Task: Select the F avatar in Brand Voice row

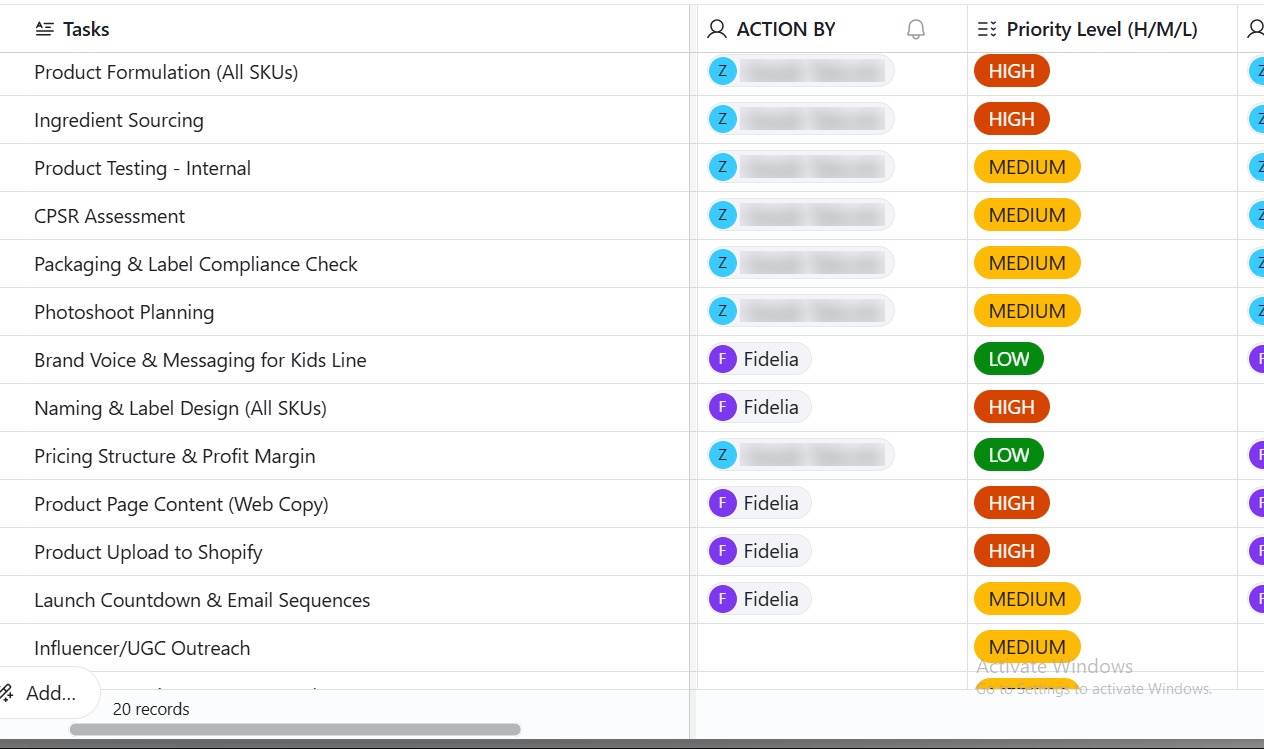Action: pyautogui.click(x=722, y=359)
